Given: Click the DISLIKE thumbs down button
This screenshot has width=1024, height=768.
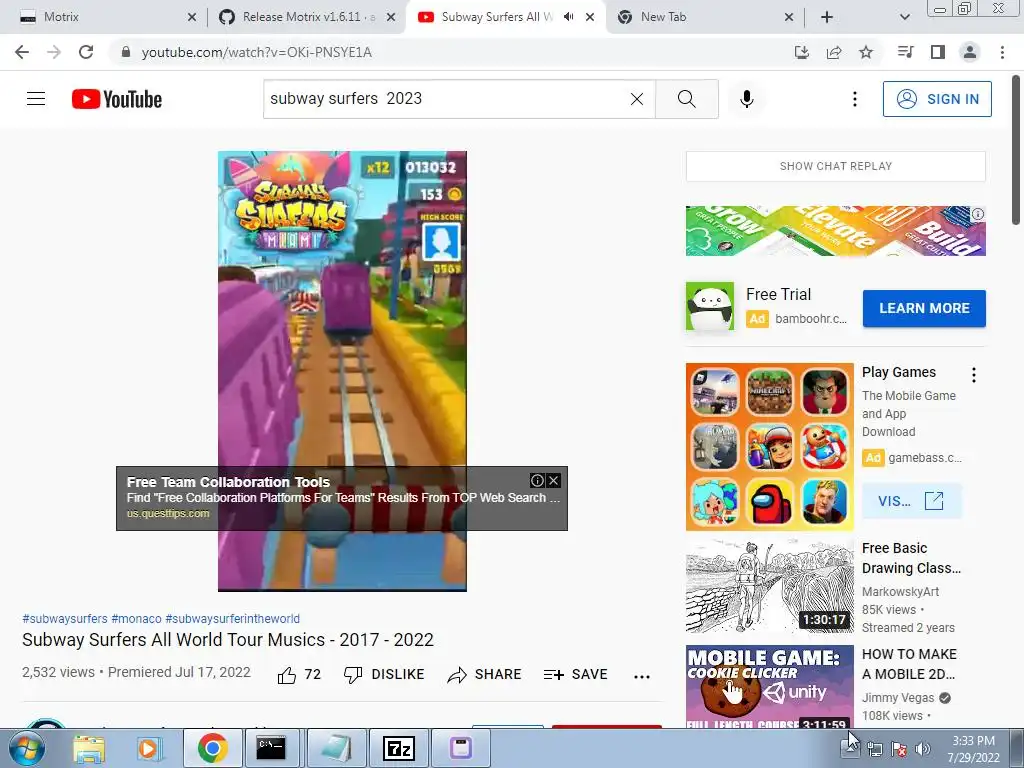Looking at the screenshot, I should coord(384,675).
